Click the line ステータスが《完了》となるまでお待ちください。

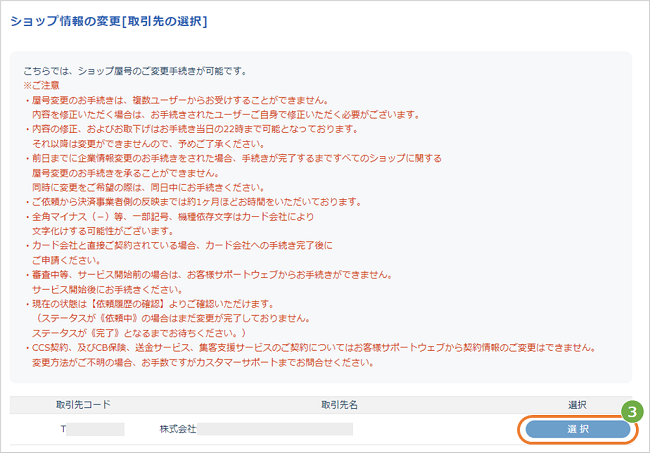tap(139, 333)
